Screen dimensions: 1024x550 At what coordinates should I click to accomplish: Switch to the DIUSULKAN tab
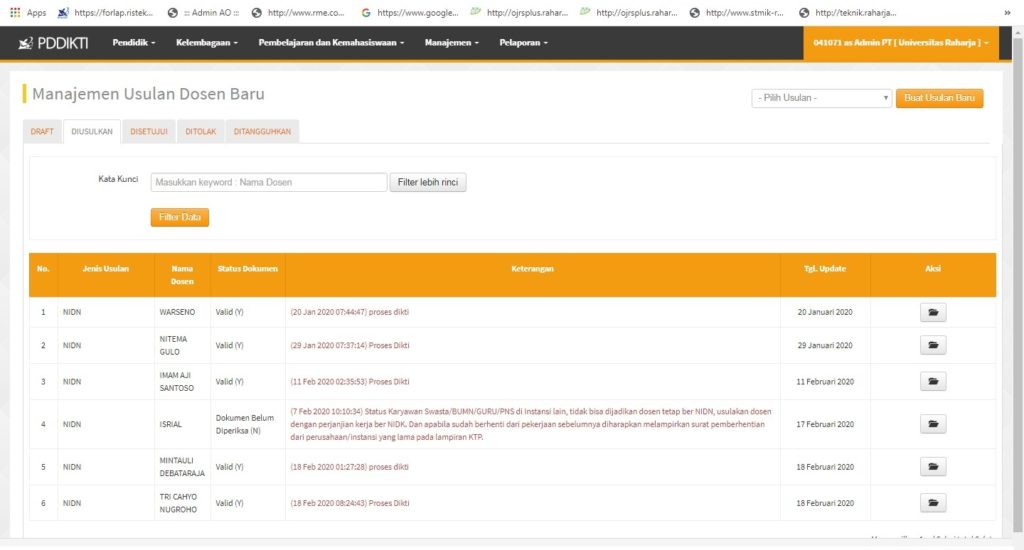coord(91,131)
